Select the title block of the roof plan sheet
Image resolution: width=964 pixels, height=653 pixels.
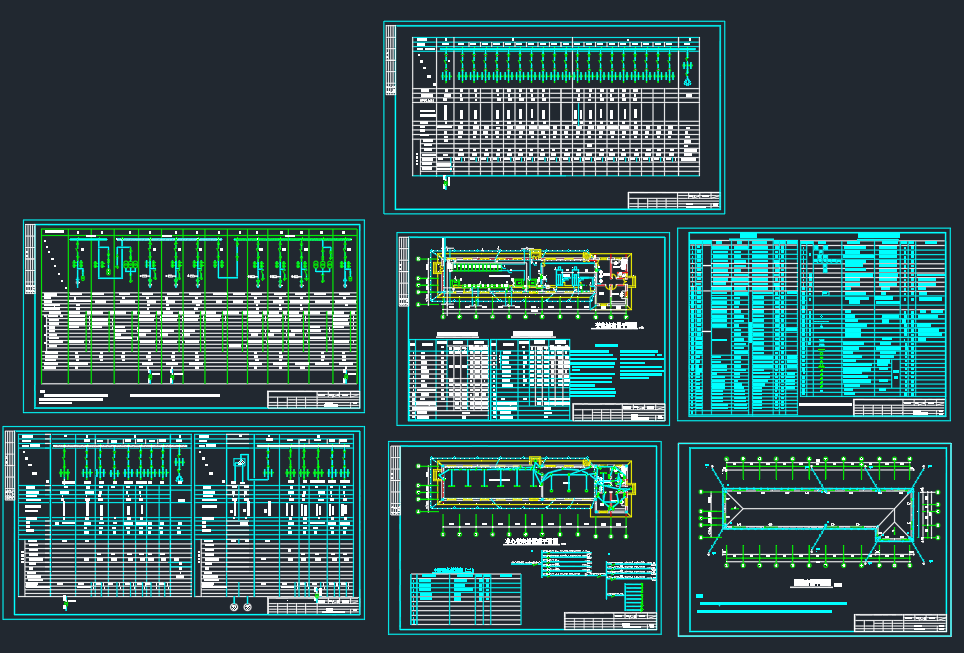[x=900, y=622]
